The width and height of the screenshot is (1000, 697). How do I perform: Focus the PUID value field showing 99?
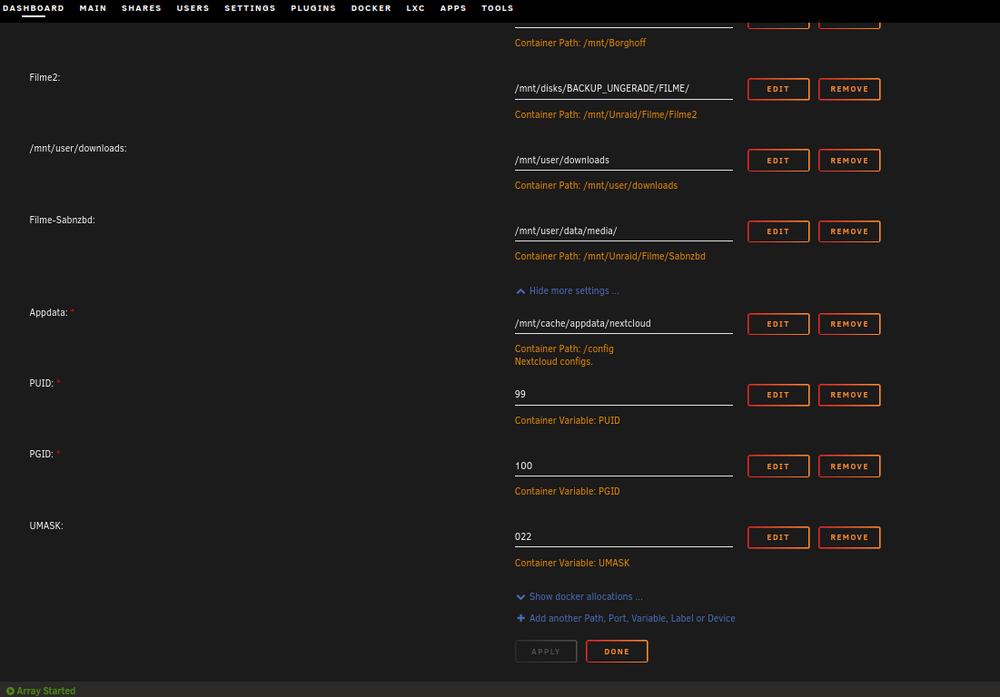pos(624,394)
